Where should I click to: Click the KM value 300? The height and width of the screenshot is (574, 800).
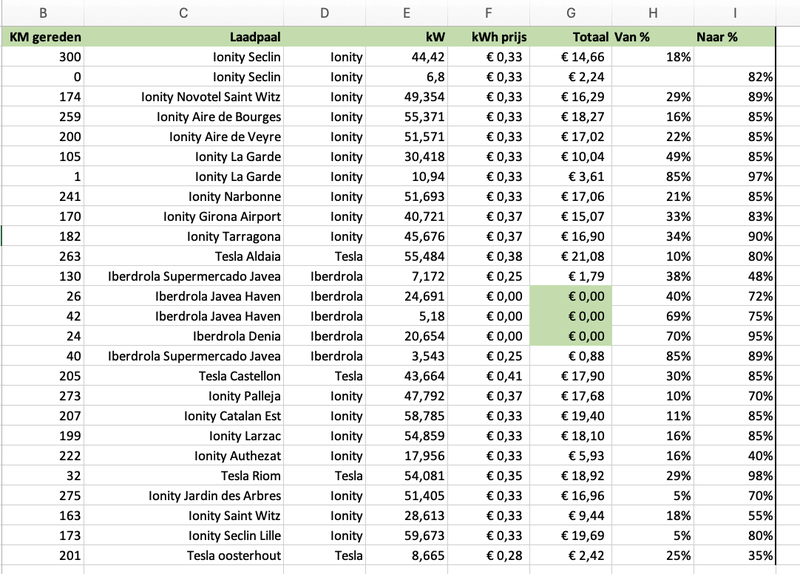pos(43,57)
